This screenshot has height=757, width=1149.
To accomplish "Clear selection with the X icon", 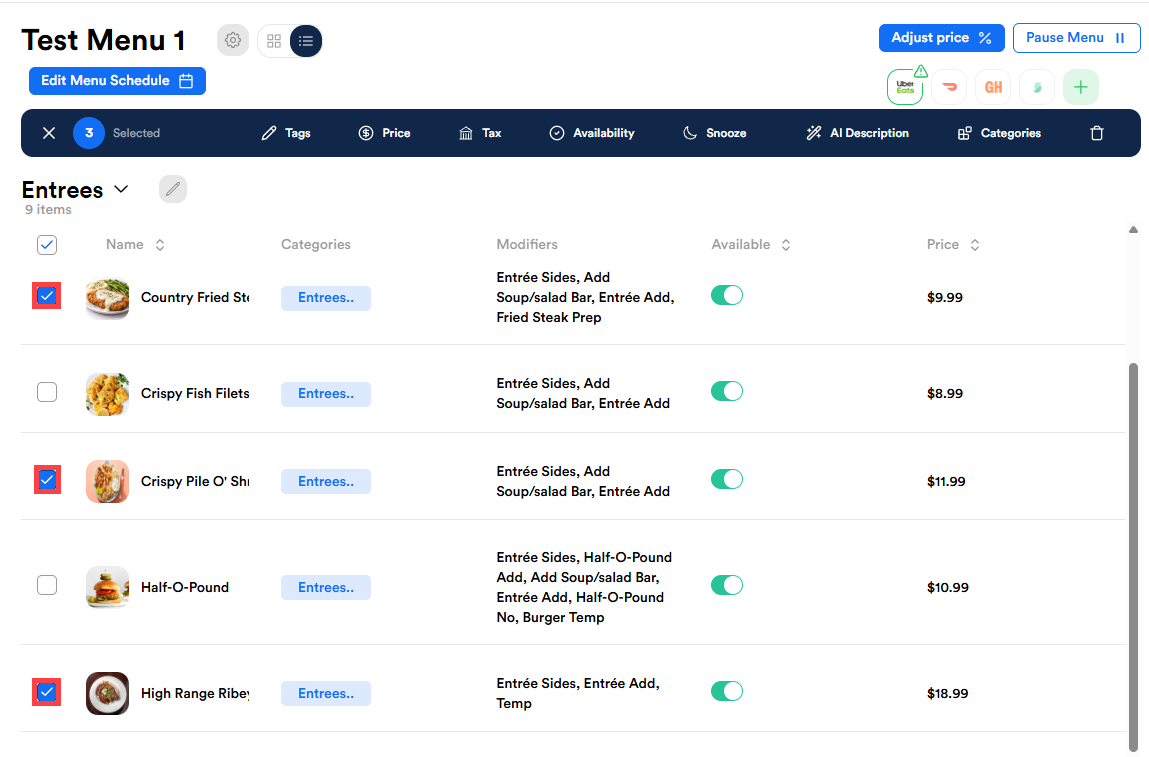I will pos(49,133).
